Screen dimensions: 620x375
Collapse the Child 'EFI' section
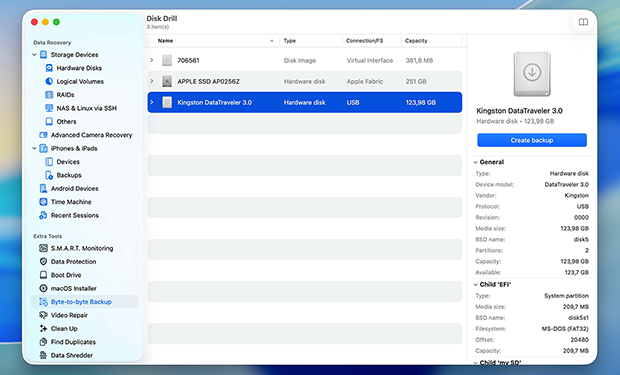click(476, 284)
